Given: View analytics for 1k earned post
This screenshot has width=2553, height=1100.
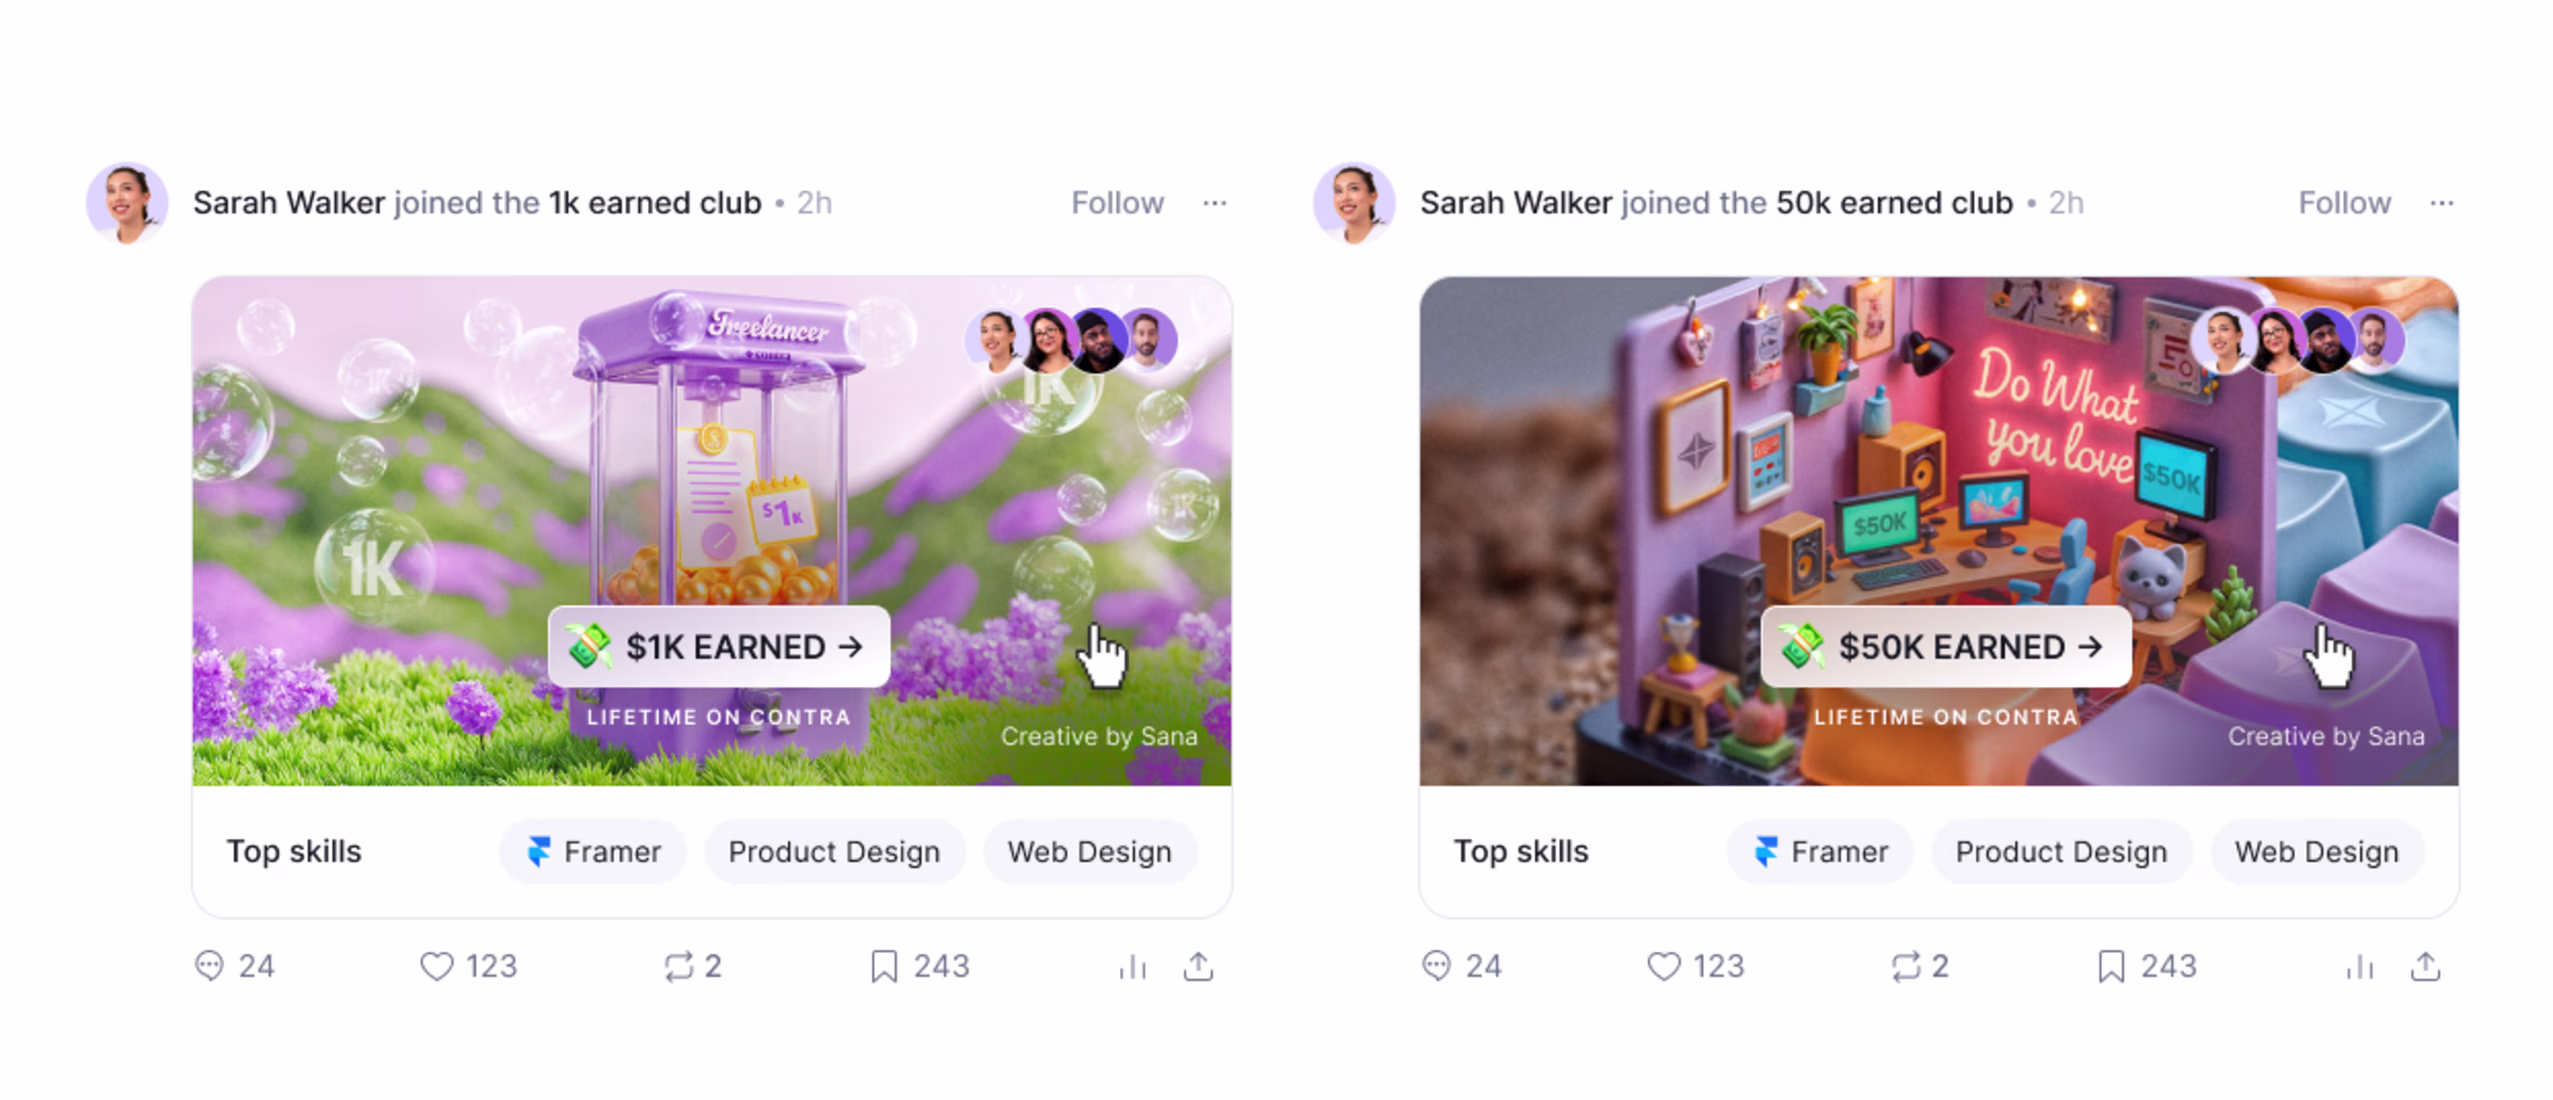Looking at the screenshot, I should 1133,966.
